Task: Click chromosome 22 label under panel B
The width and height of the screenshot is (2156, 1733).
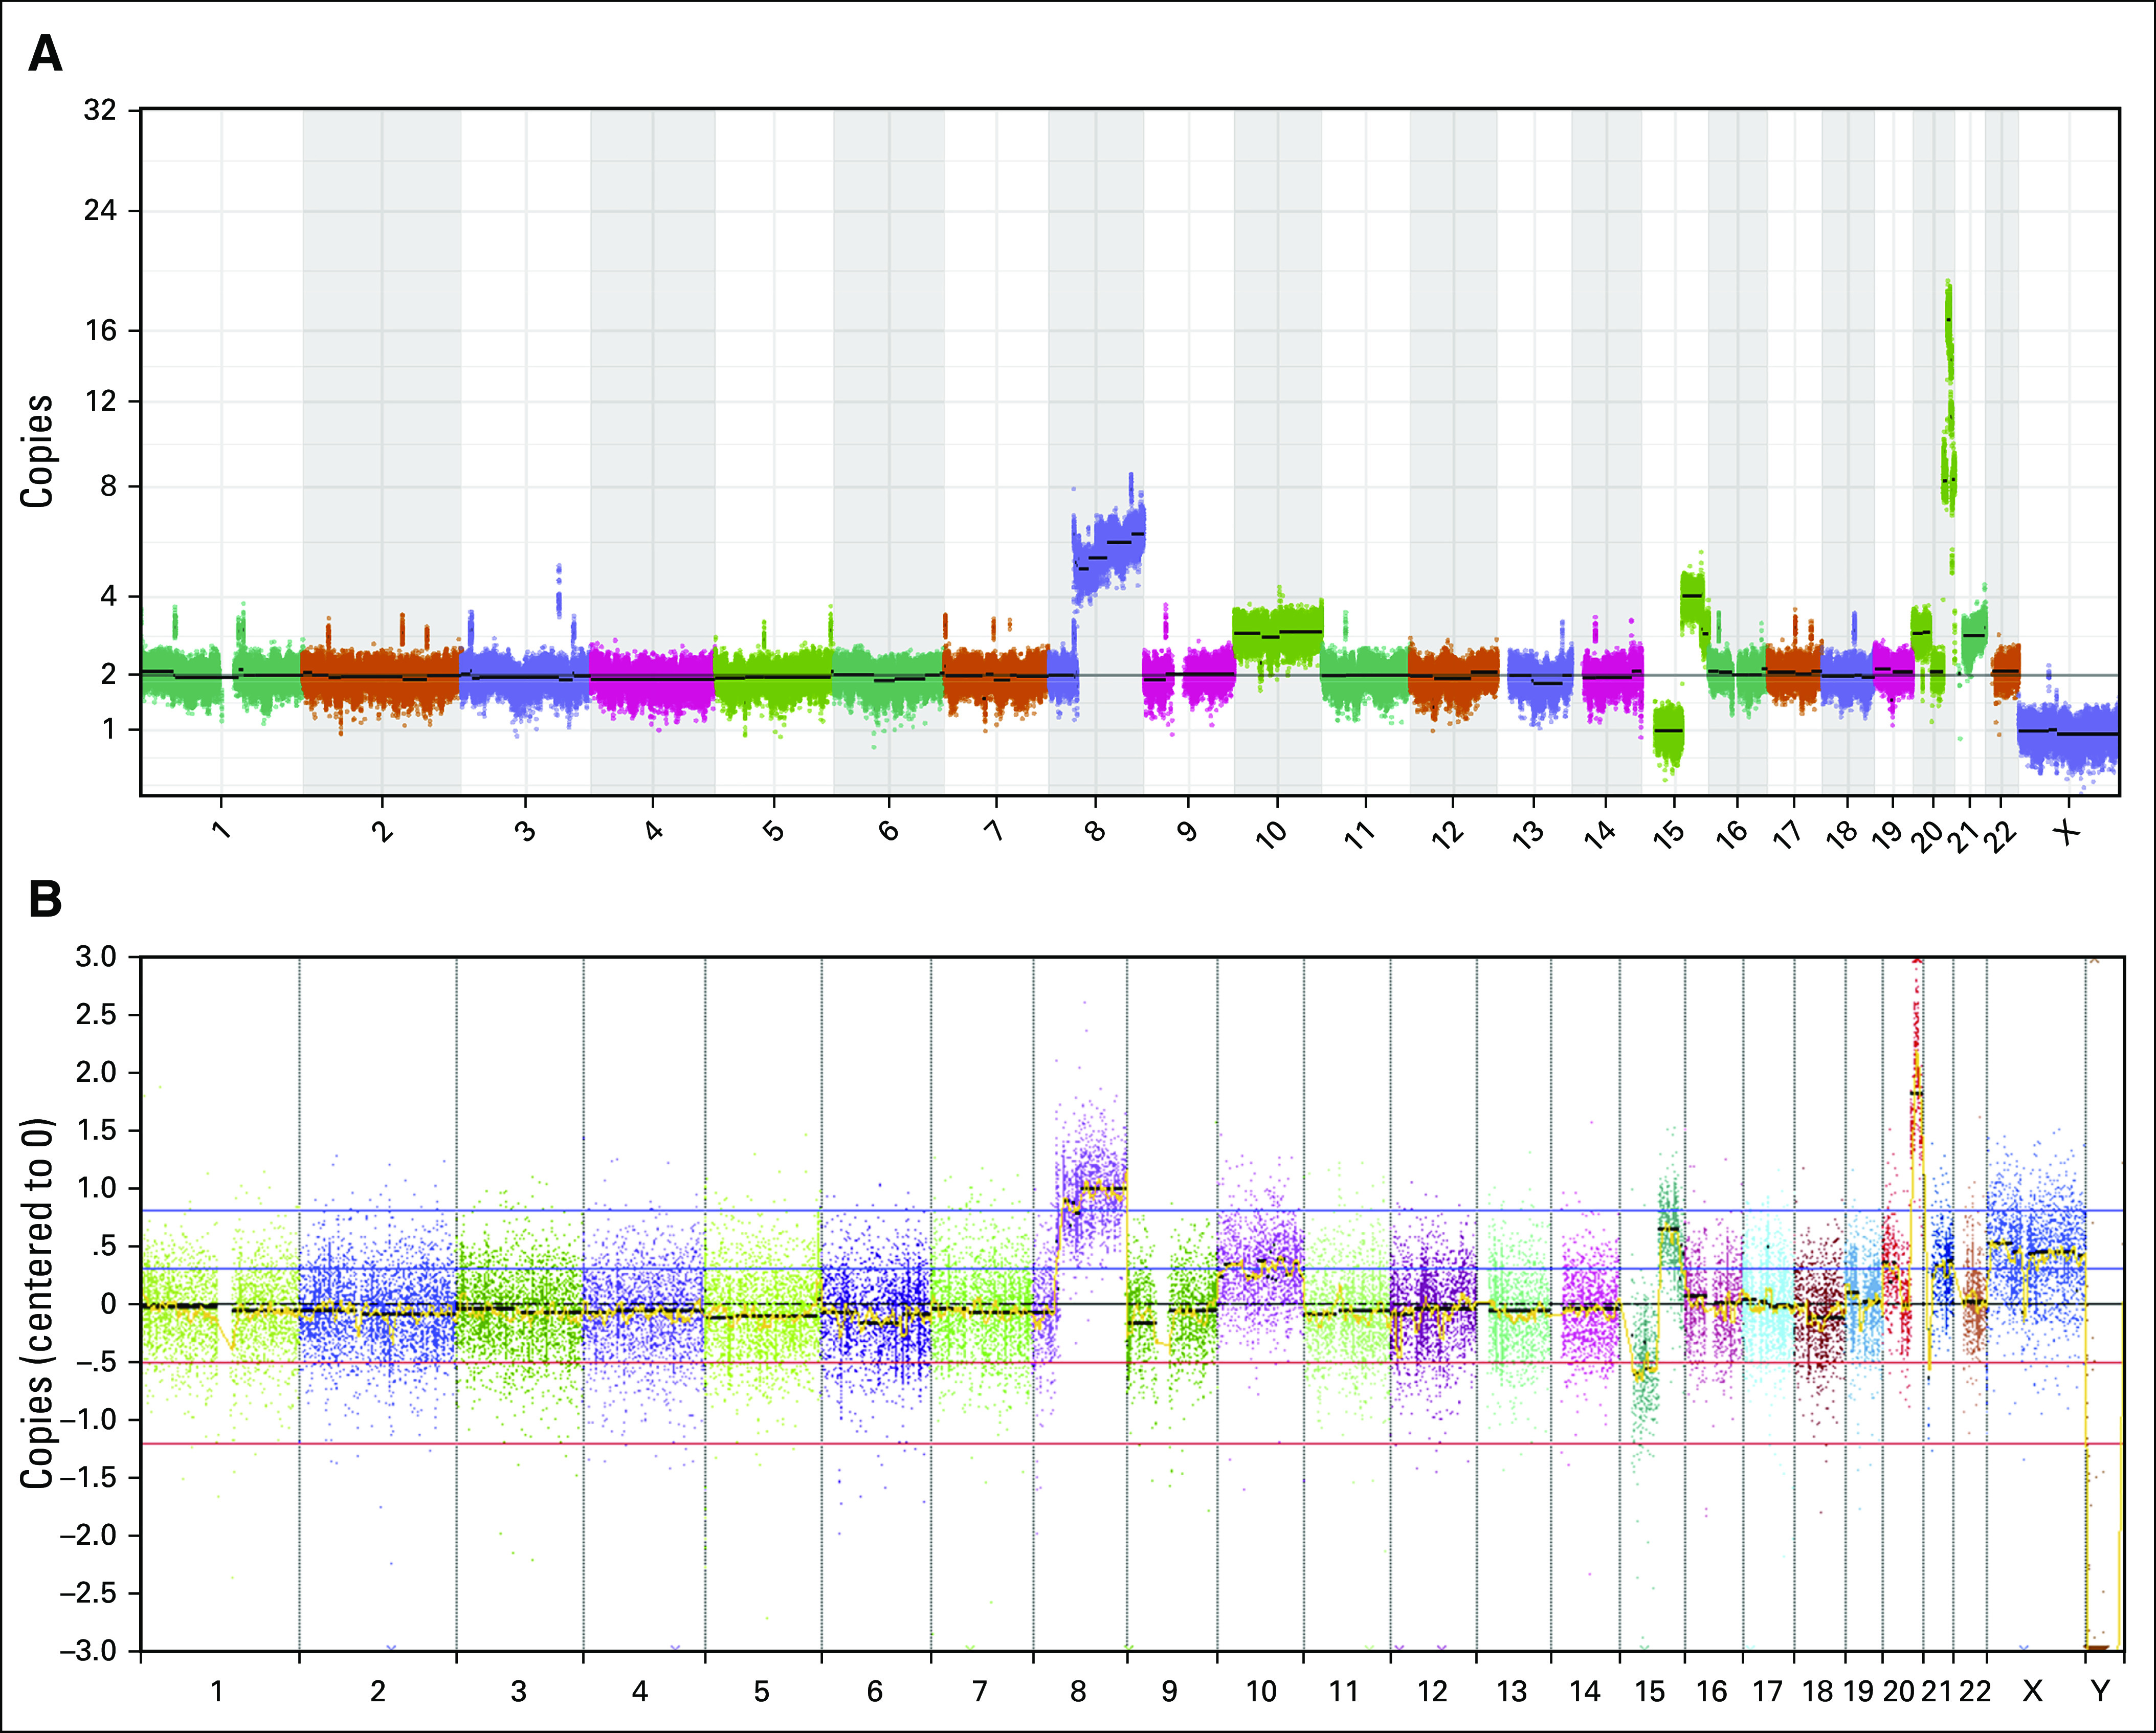Action: (1975, 1691)
